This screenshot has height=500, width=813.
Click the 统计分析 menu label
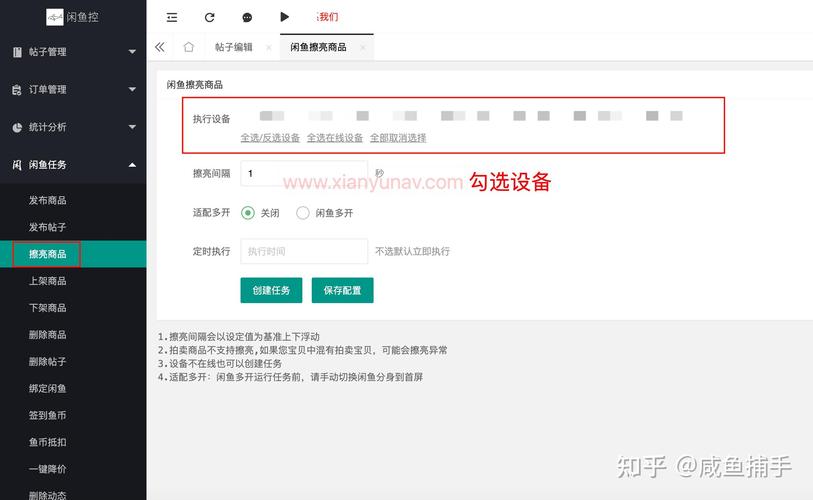[47, 127]
